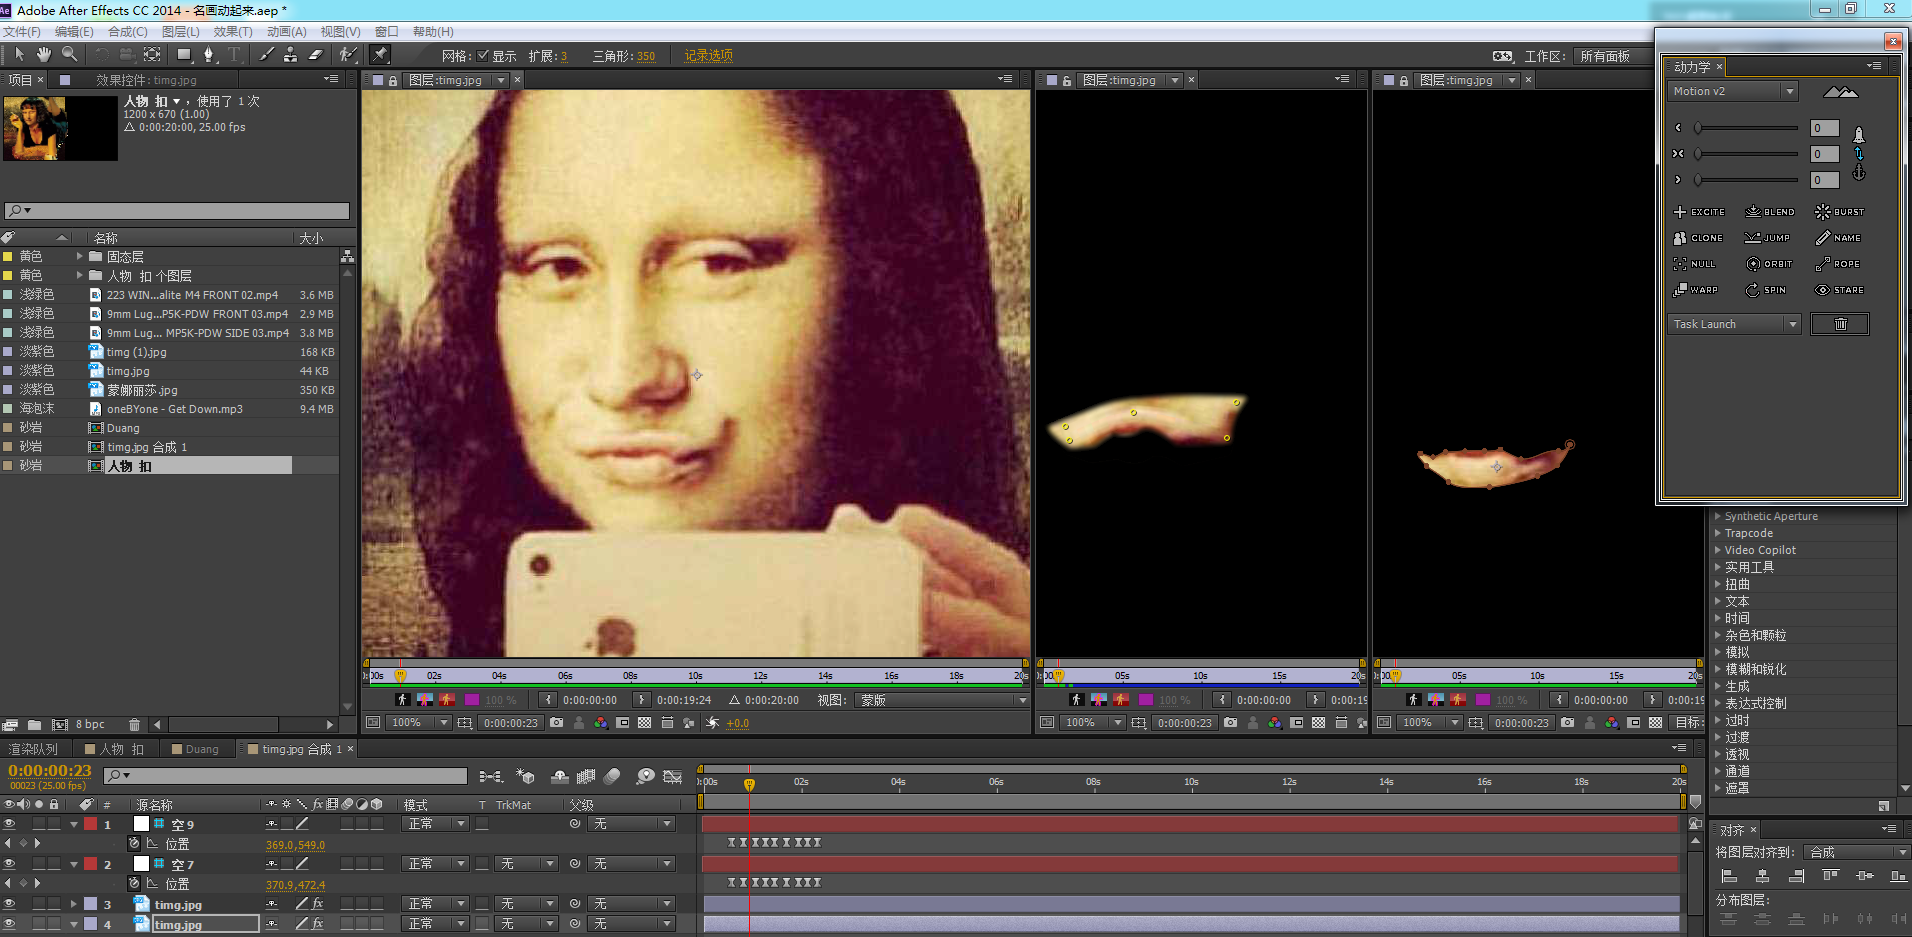
Task: Hide layer 2 空 7 with eye toggle
Action: pos(10,864)
